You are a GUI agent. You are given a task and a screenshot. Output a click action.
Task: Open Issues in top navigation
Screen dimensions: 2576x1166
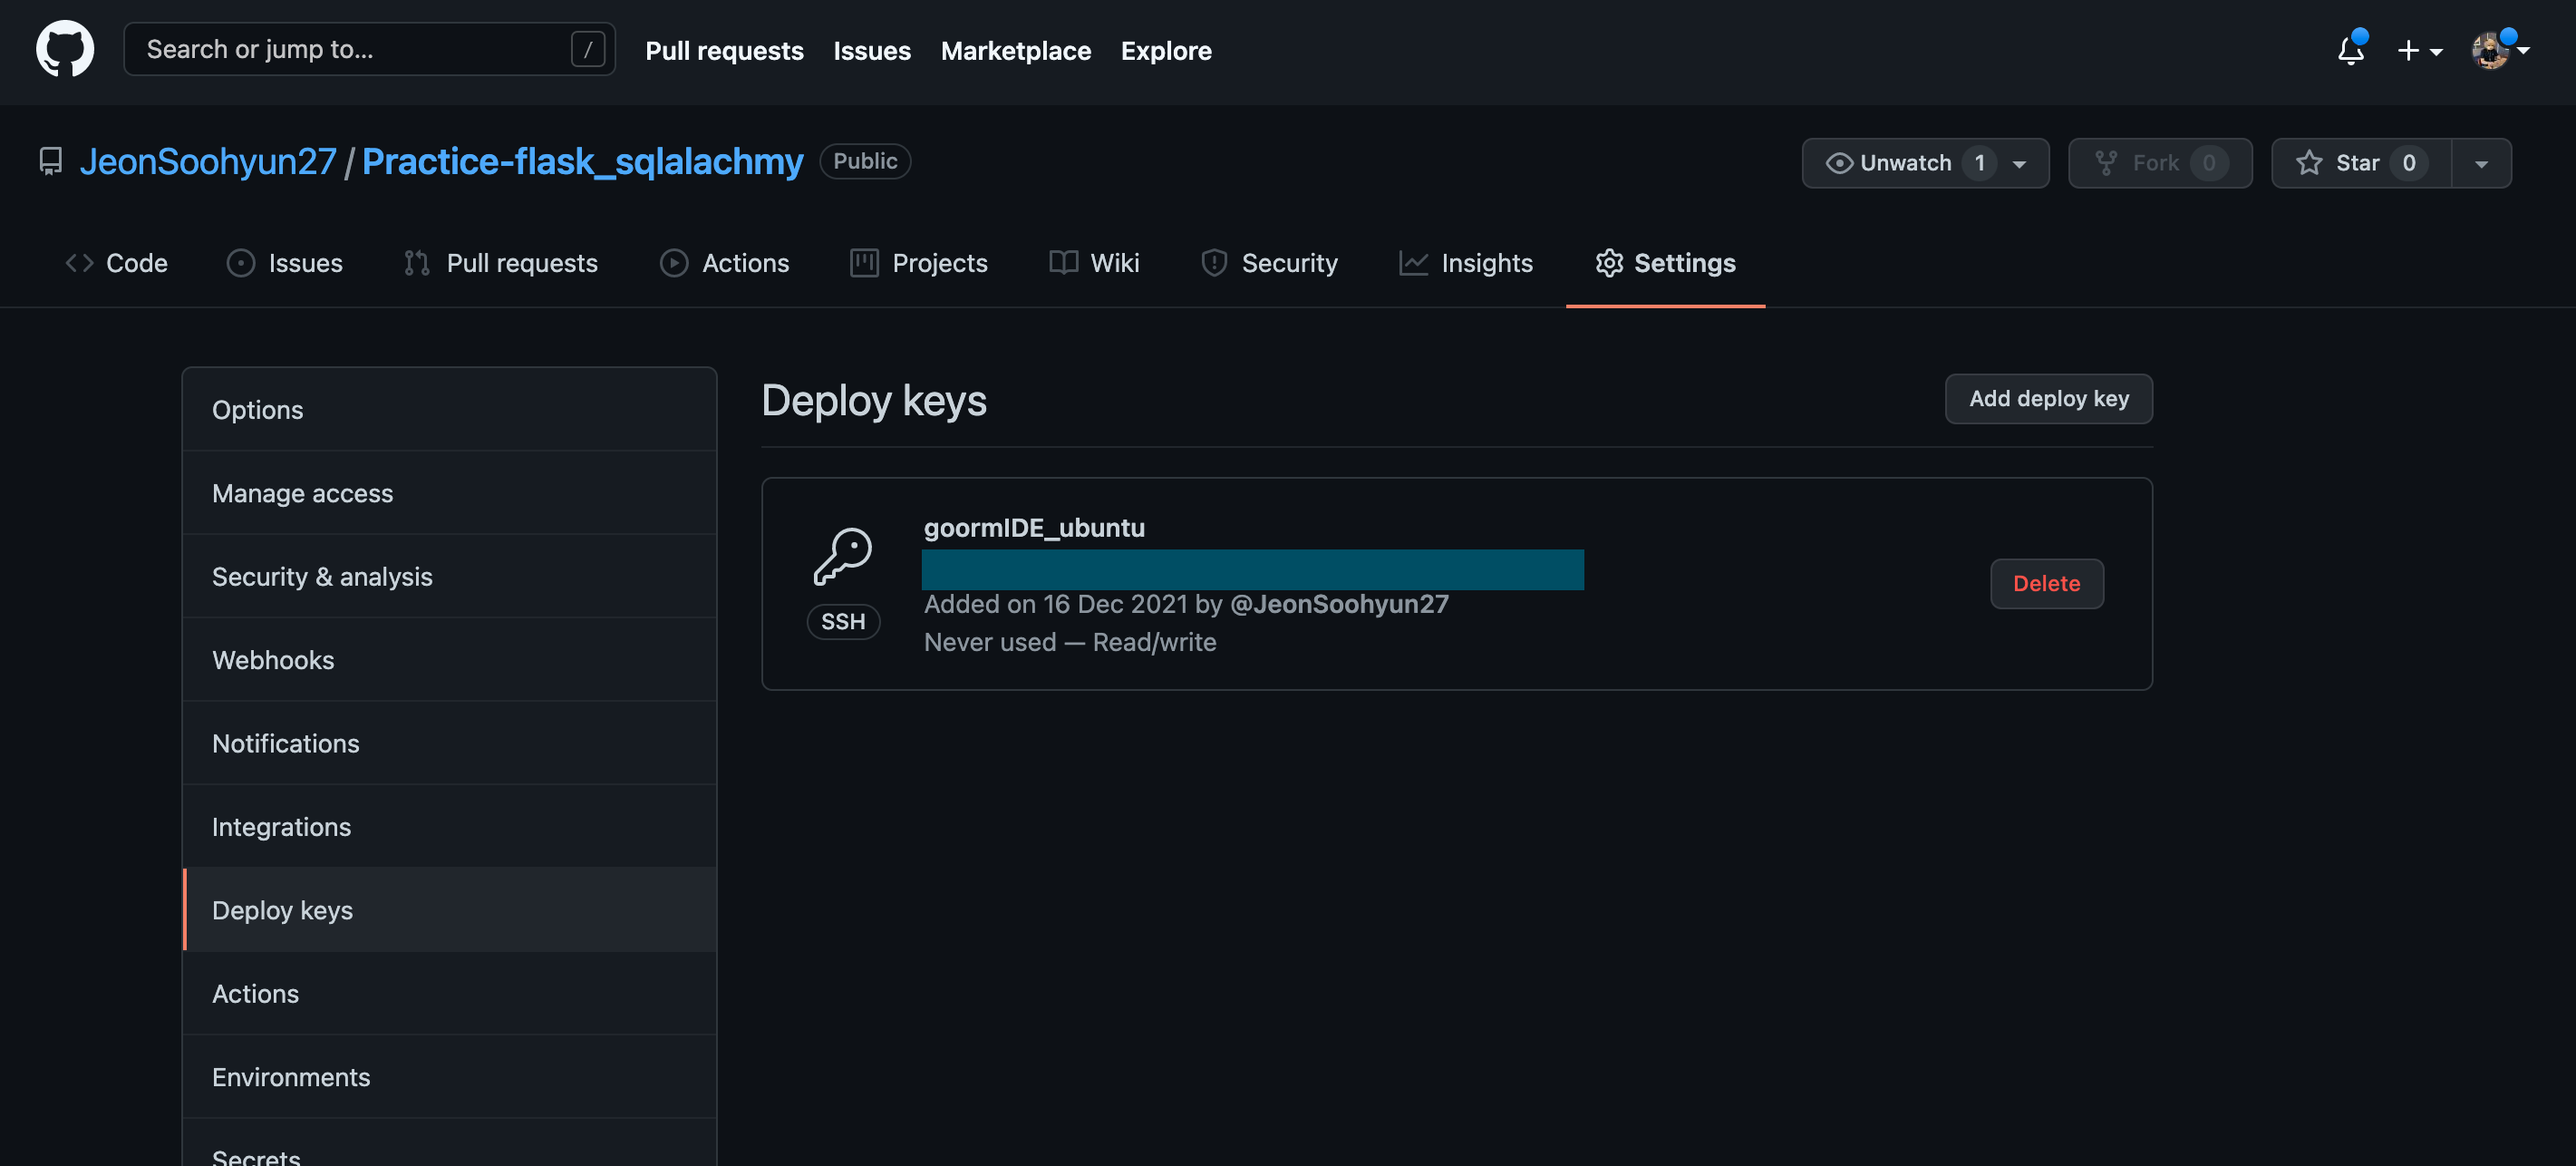872,50
